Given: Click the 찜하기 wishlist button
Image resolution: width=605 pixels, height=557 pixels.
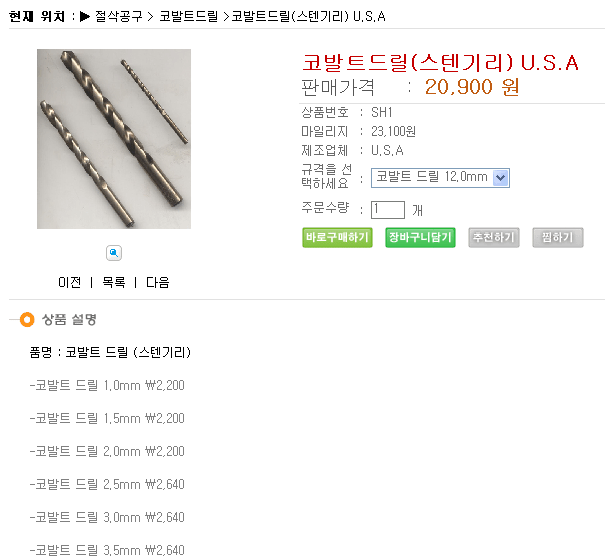Looking at the screenshot, I should coord(558,237).
